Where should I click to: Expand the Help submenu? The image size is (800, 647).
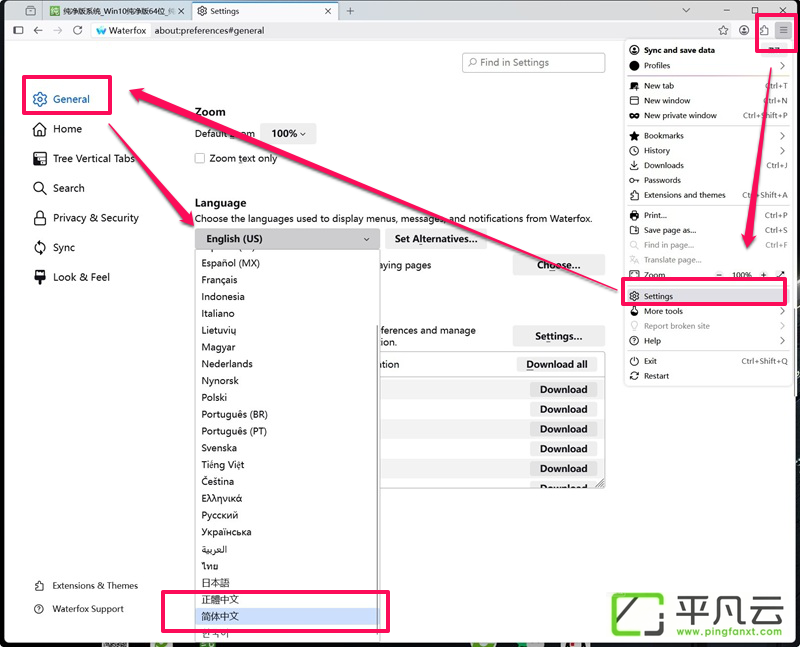[708, 341]
